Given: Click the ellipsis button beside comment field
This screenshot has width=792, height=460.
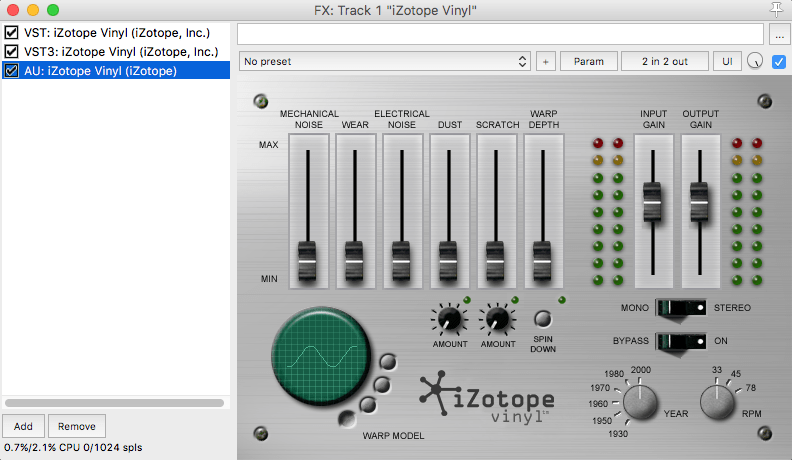Looking at the screenshot, I should [779, 35].
